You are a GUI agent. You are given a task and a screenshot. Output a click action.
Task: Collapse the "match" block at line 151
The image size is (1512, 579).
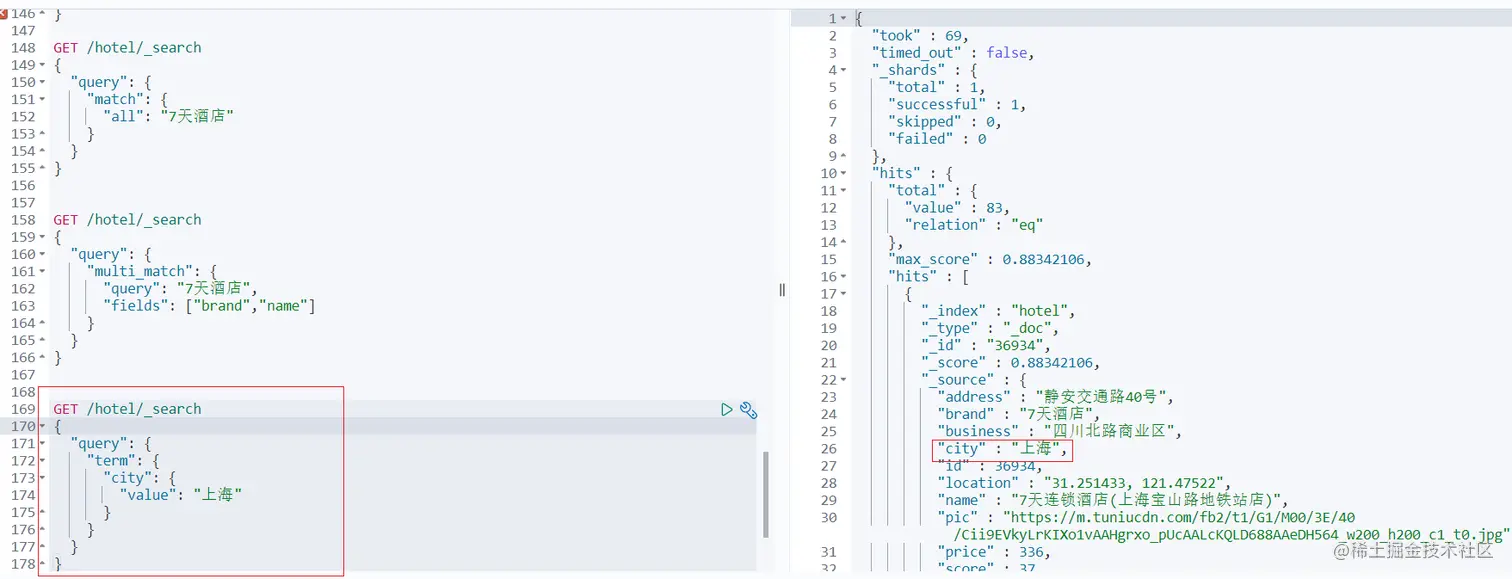pos(42,99)
